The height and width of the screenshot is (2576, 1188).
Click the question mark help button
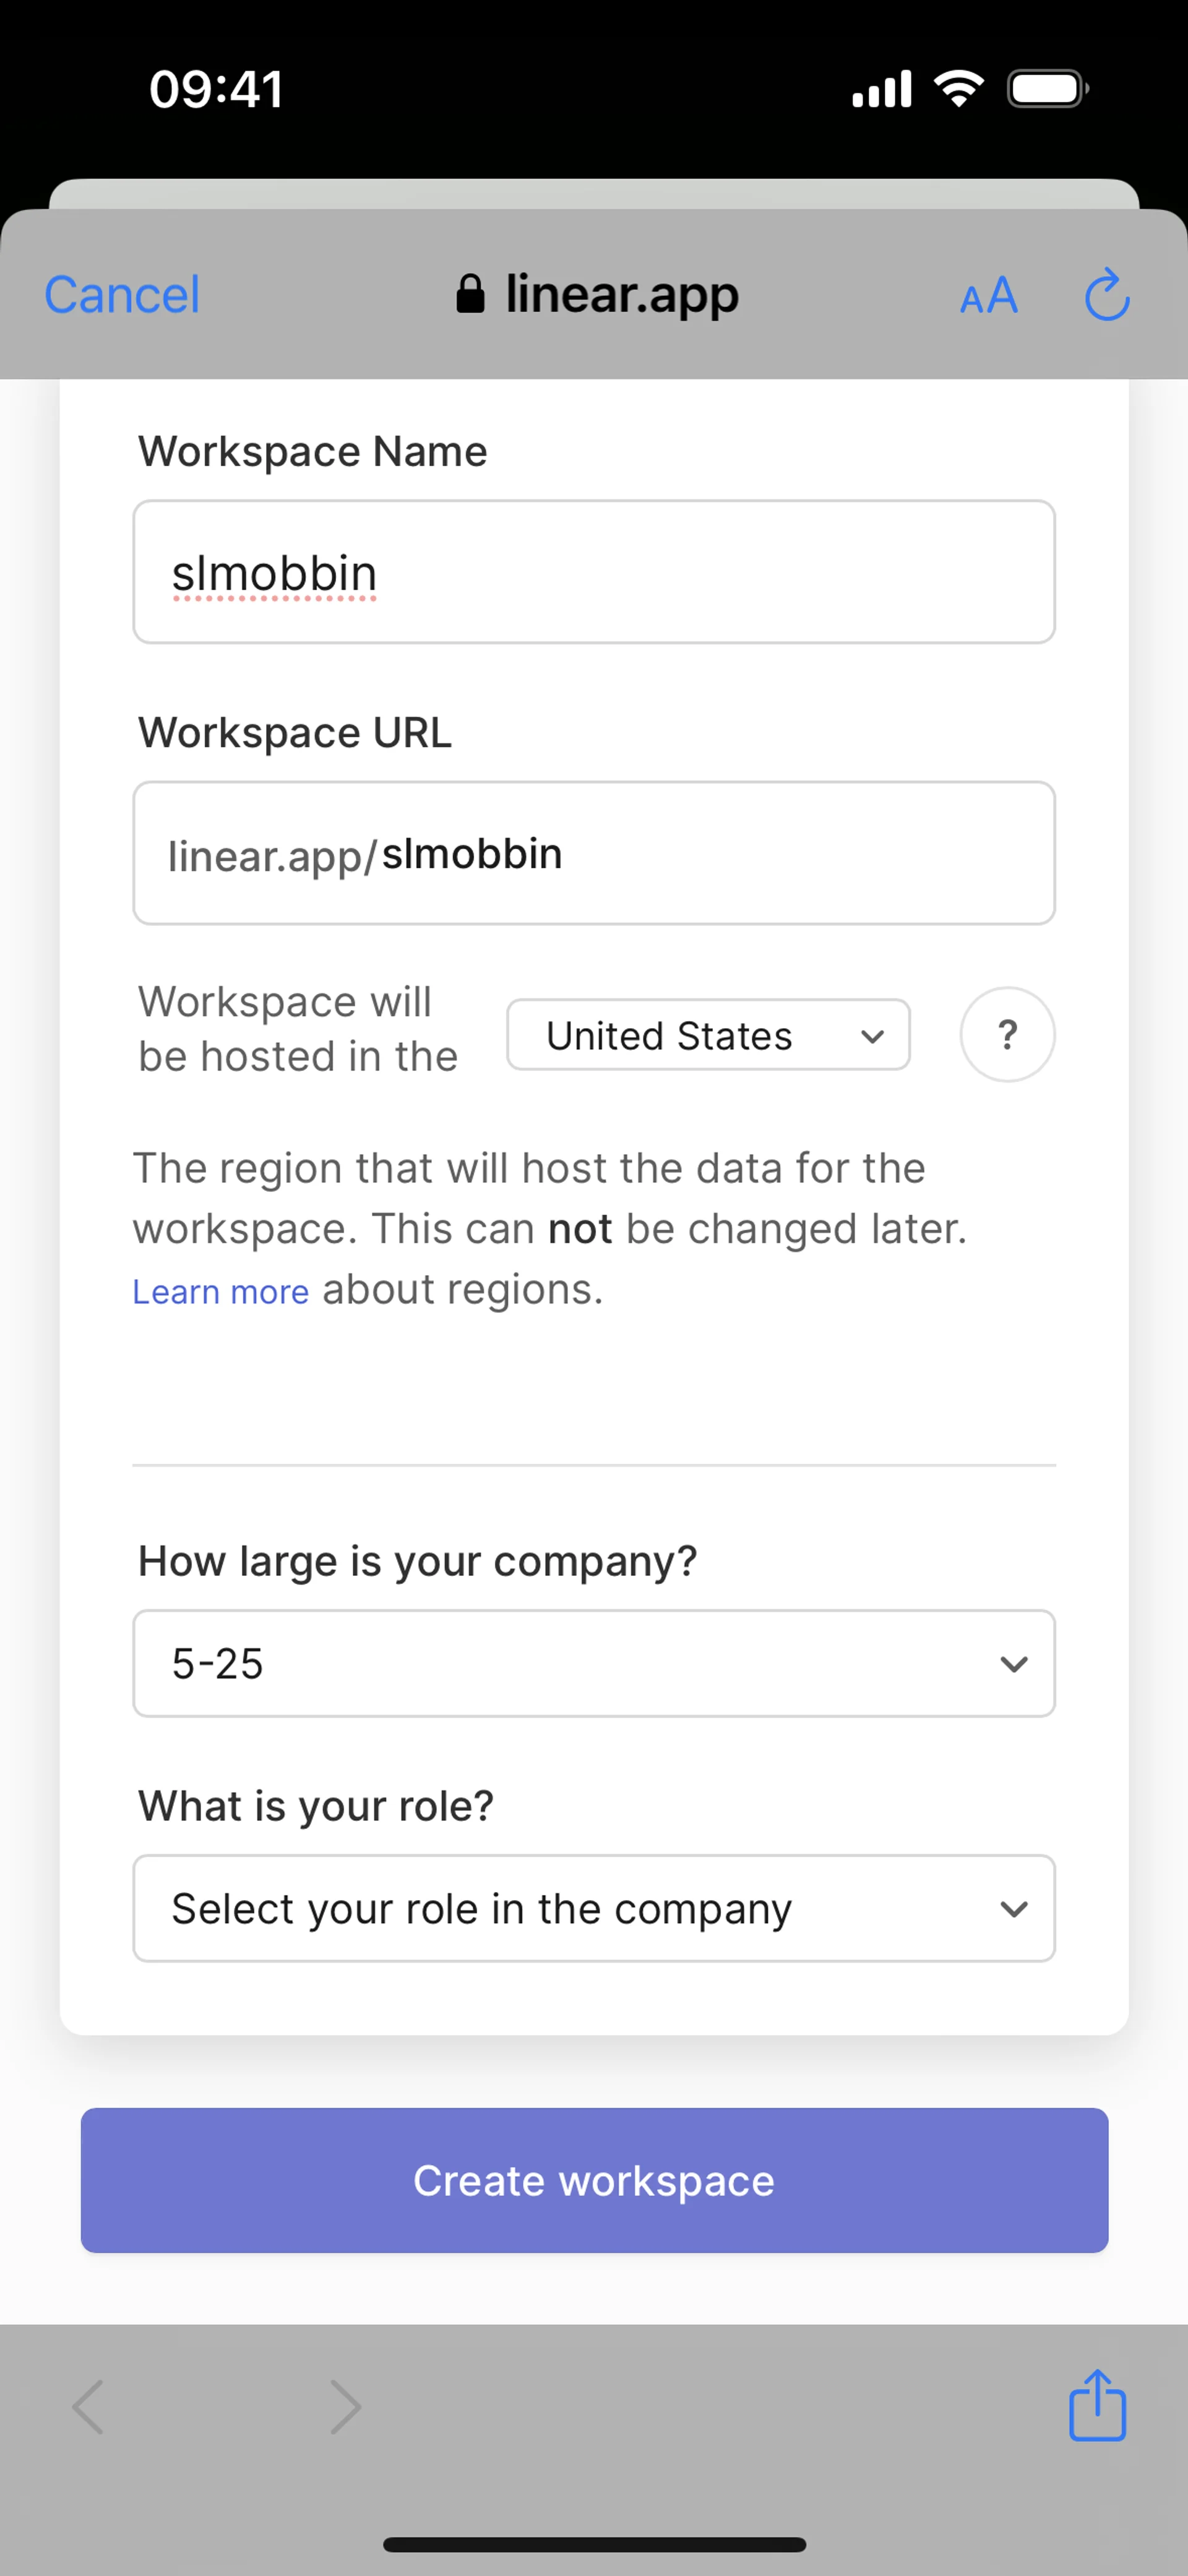1007,1035
